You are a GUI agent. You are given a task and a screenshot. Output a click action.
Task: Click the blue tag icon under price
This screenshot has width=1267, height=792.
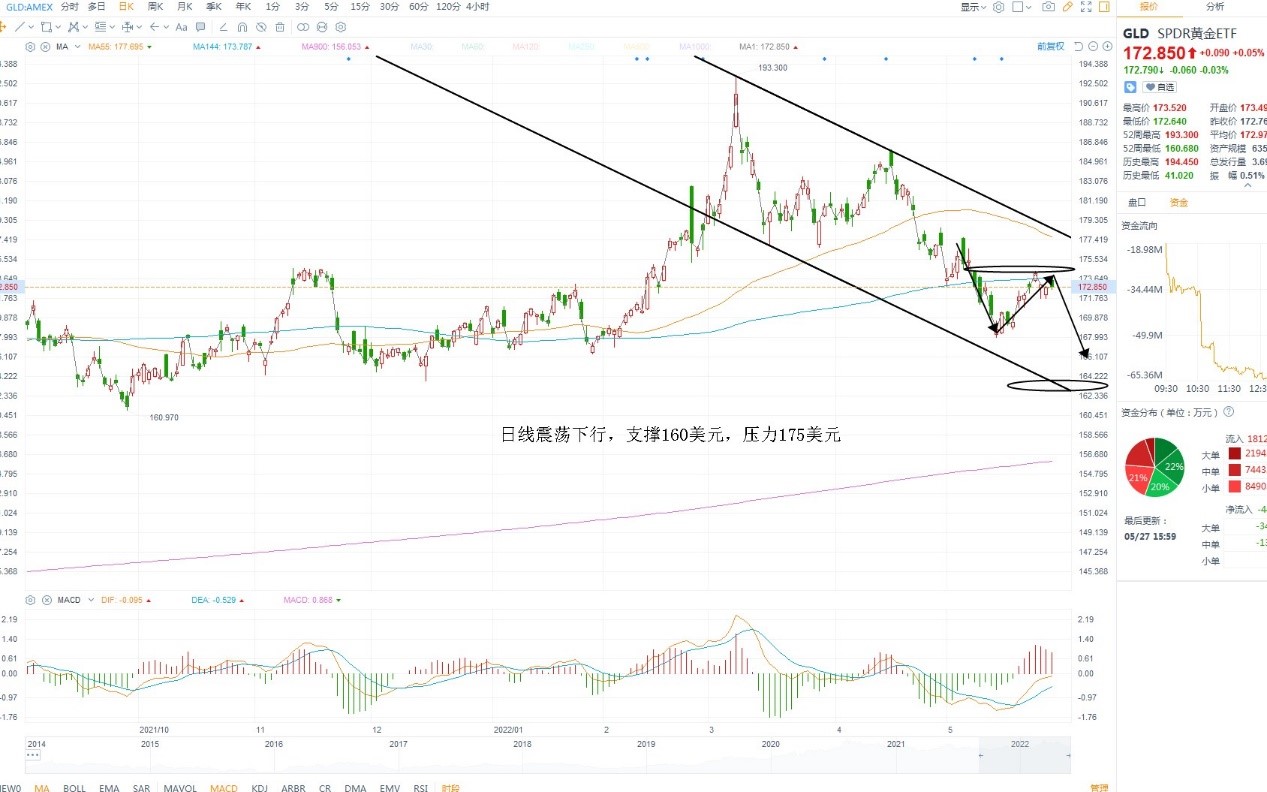[x=1130, y=87]
